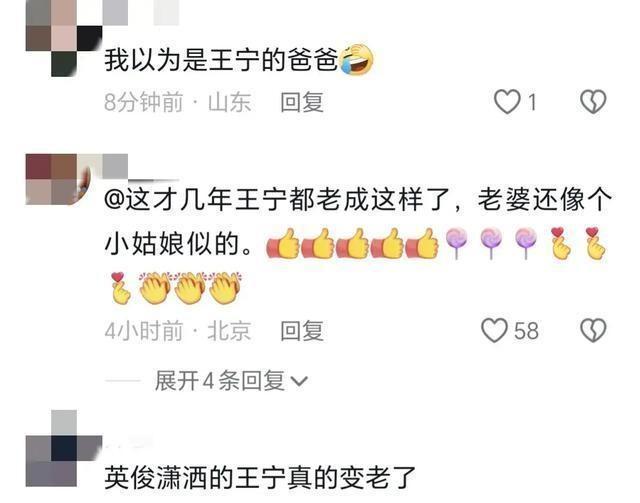
Task: Tap the 4小时前 · 北京 timestamp
Action: [x=178, y=331]
